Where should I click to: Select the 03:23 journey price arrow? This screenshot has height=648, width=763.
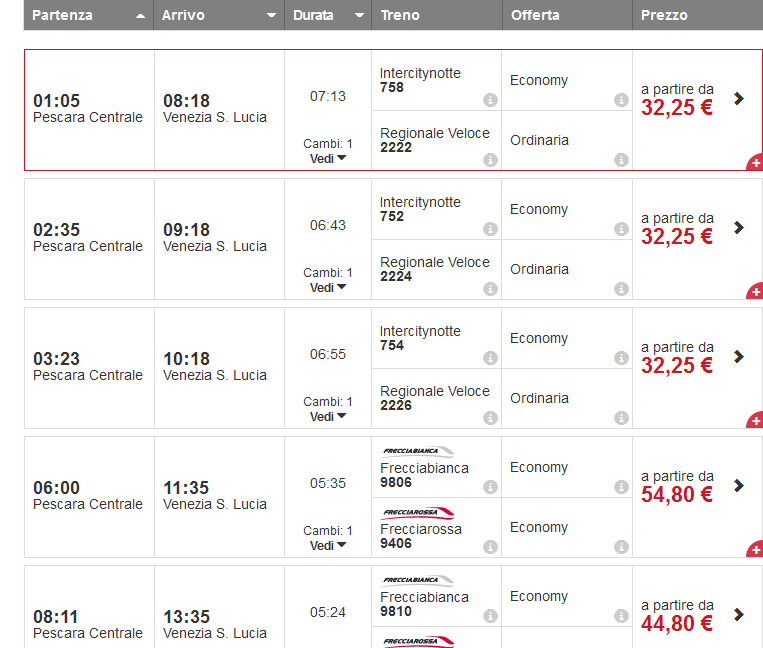coord(739,357)
